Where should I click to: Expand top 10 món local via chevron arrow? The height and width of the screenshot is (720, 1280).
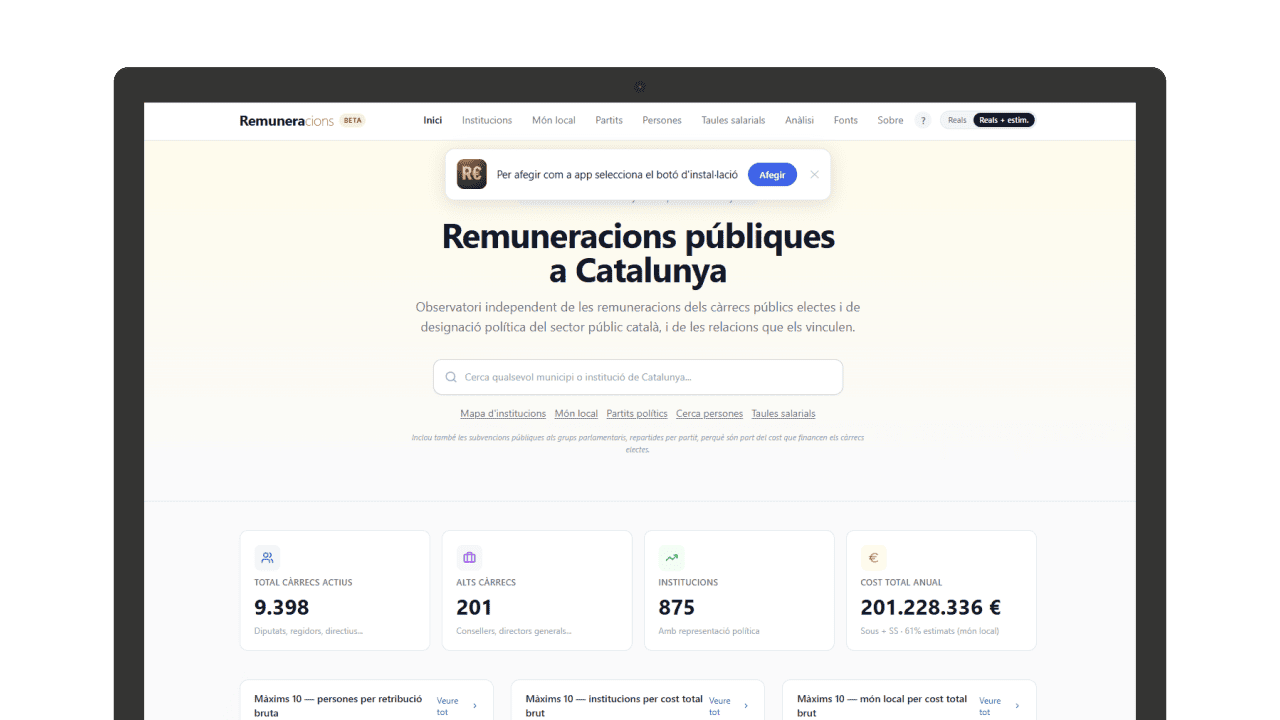click(1018, 706)
